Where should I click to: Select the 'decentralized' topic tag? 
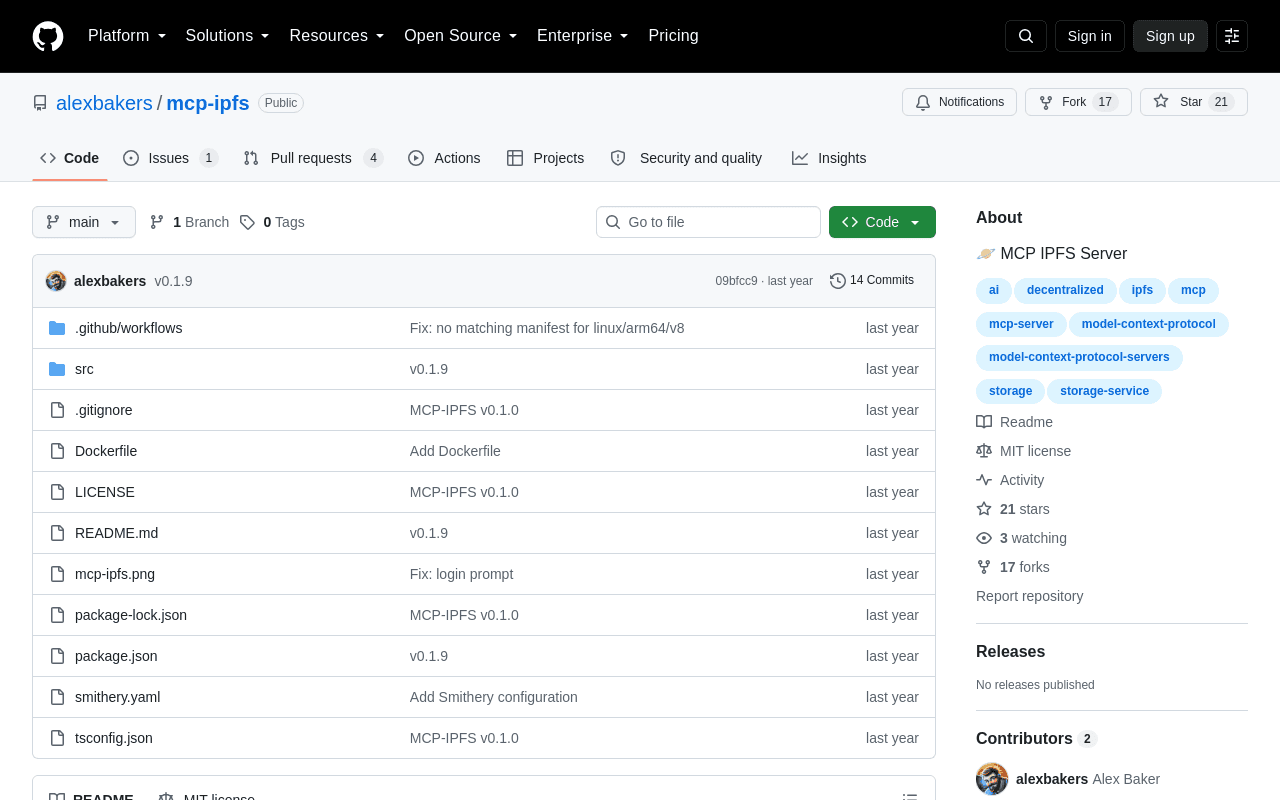[x=1065, y=291]
